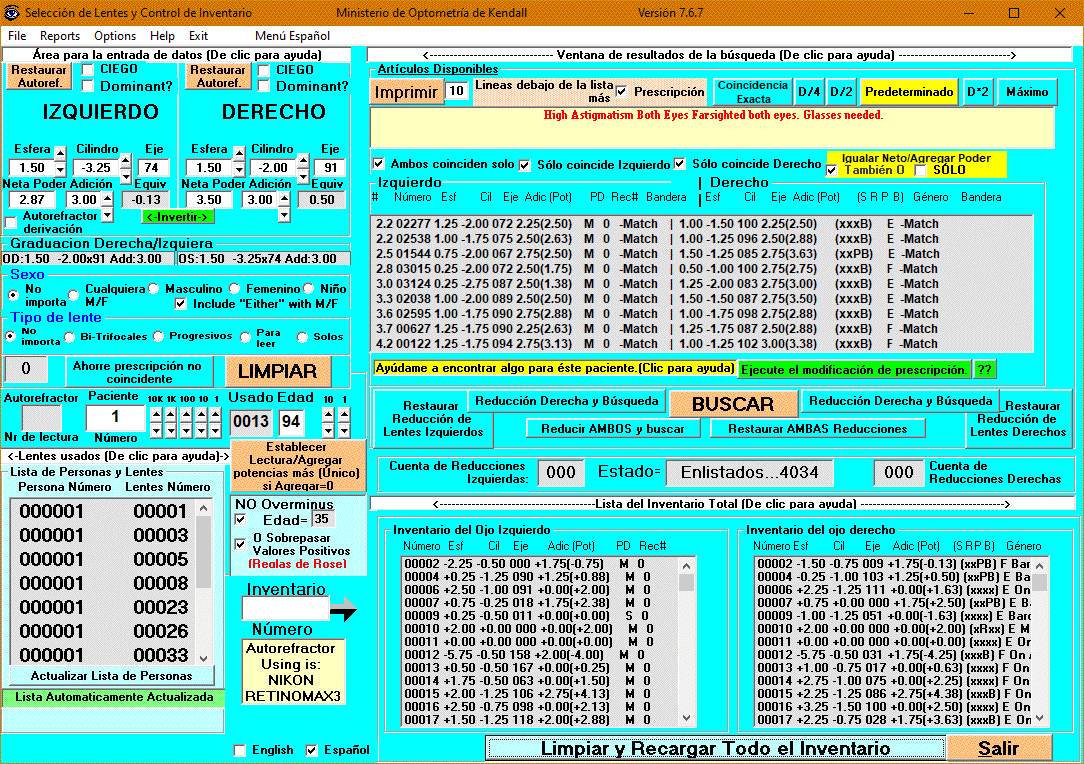Screen dimensions: 1084x764
Task: Increase right Esfera value with up arrow
Action: point(239,153)
